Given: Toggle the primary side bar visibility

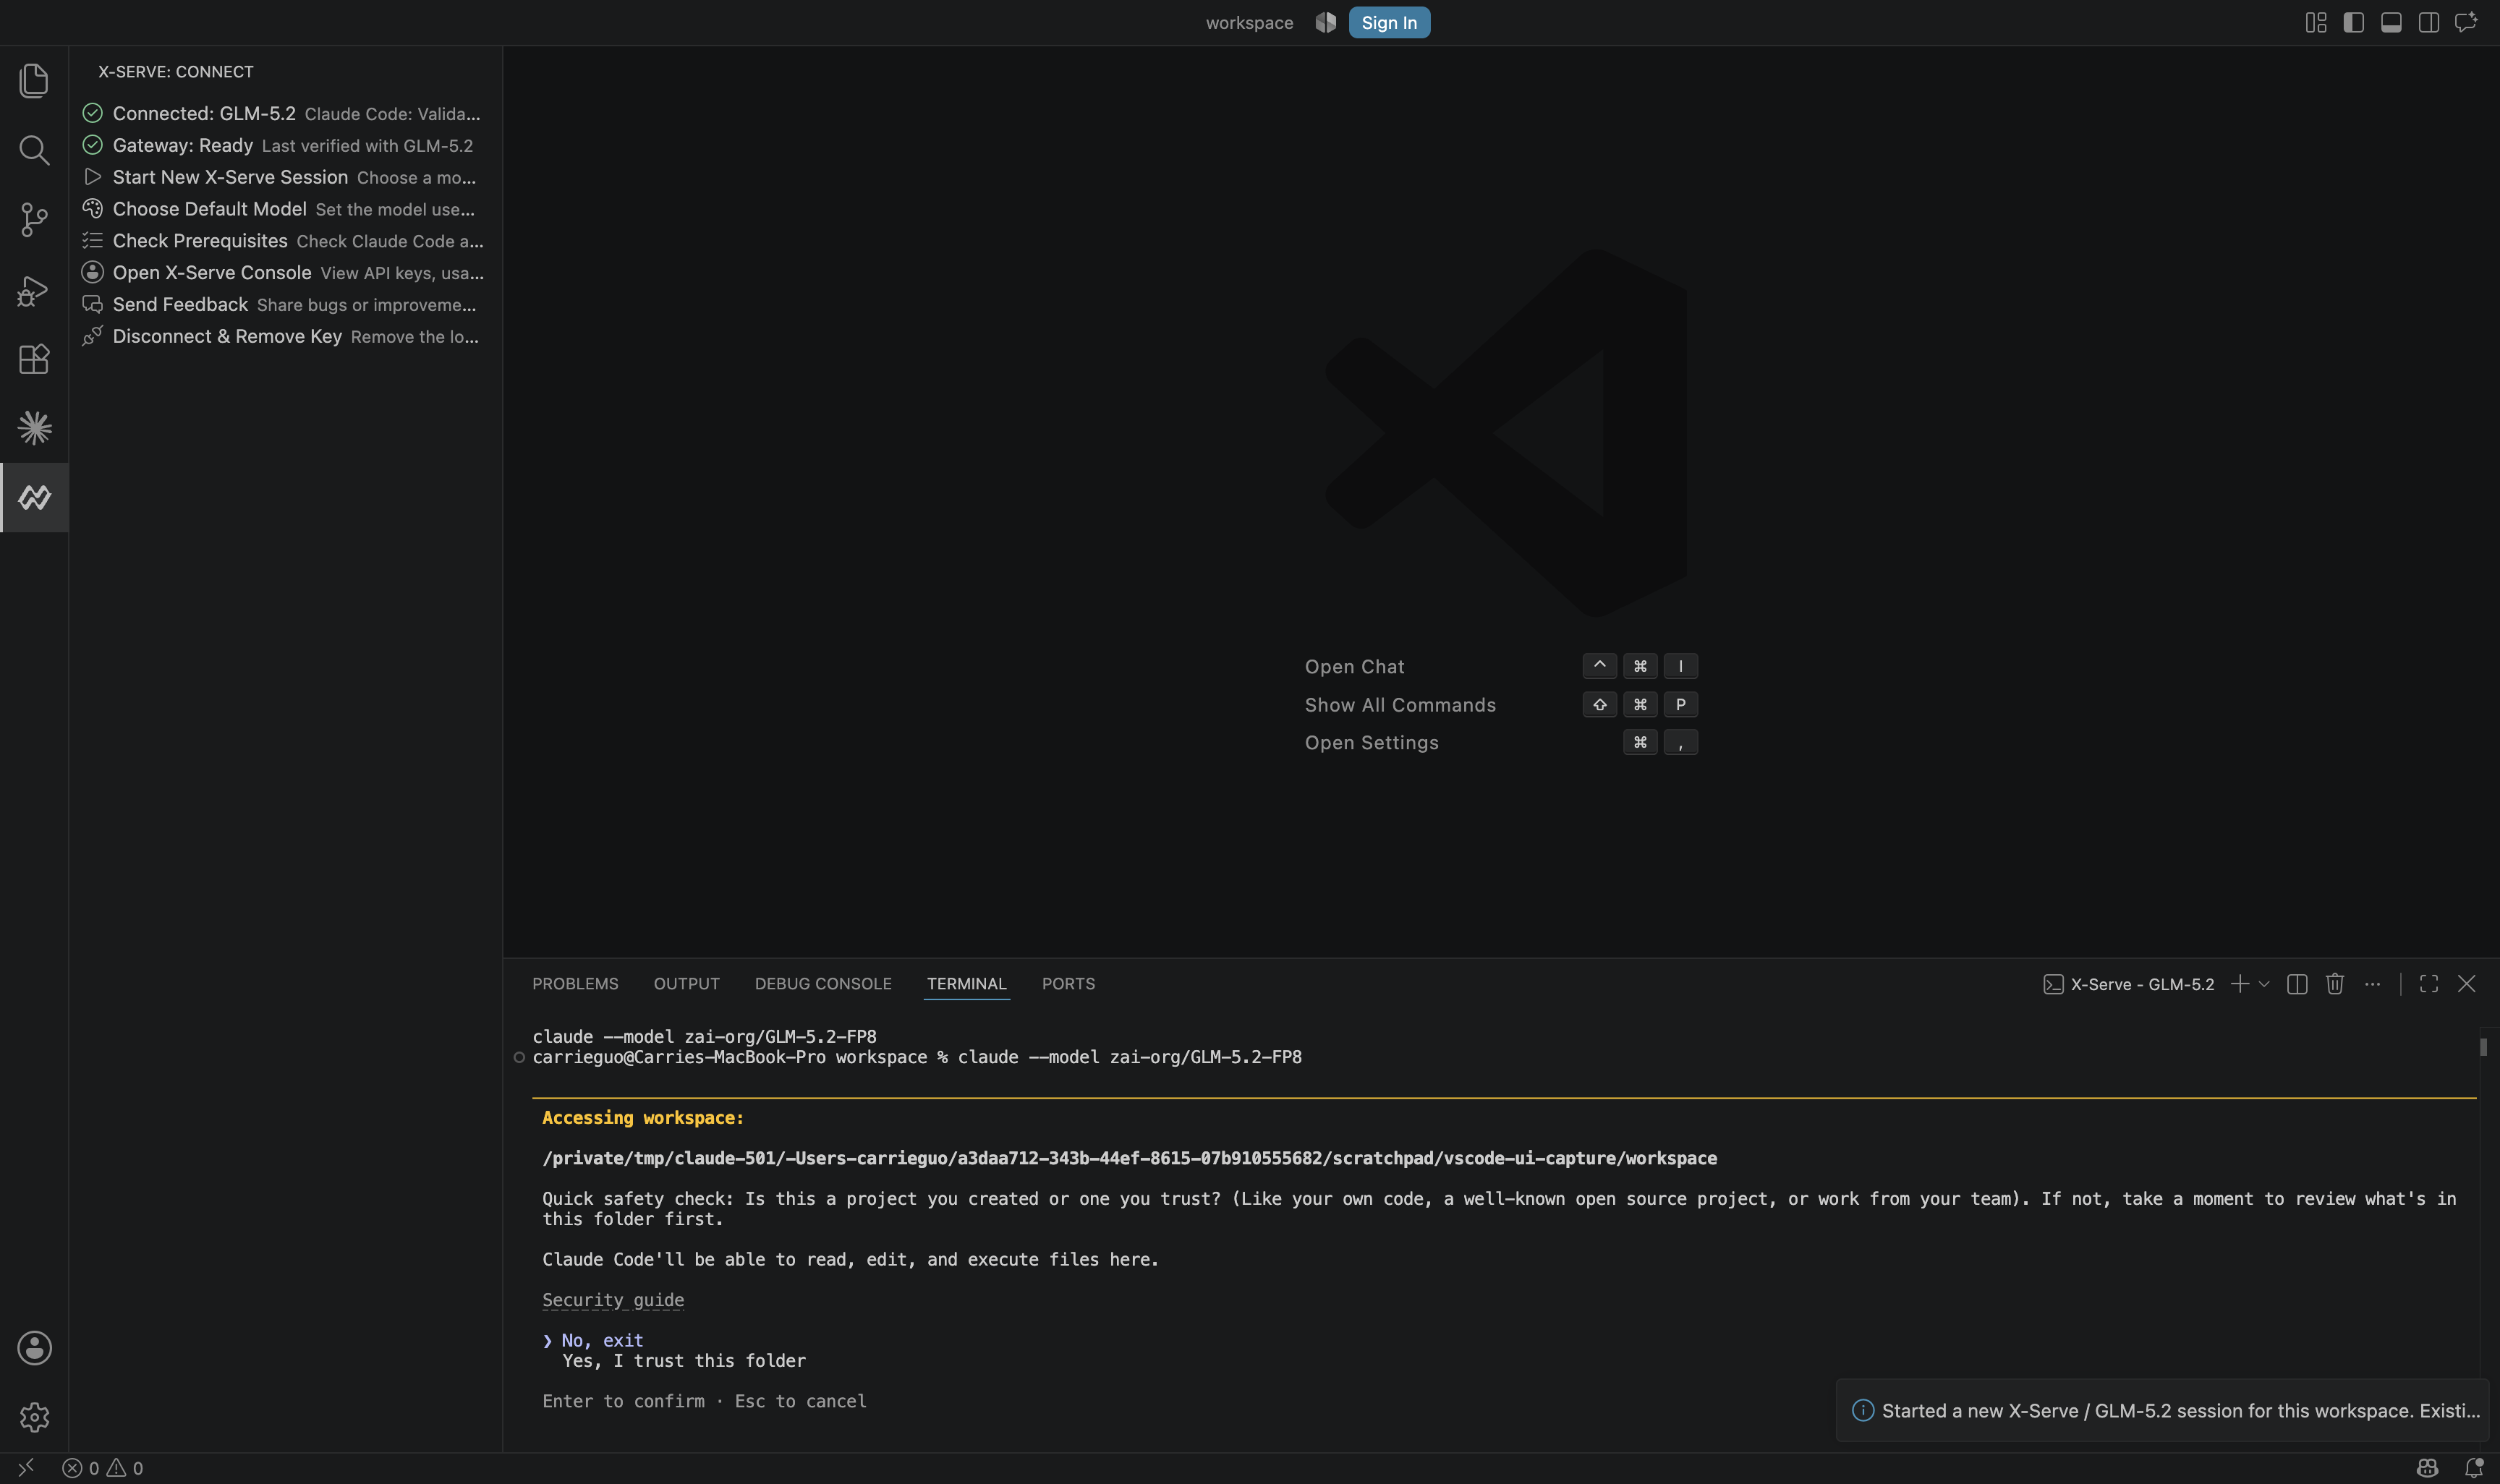Looking at the screenshot, I should pos(2354,22).
